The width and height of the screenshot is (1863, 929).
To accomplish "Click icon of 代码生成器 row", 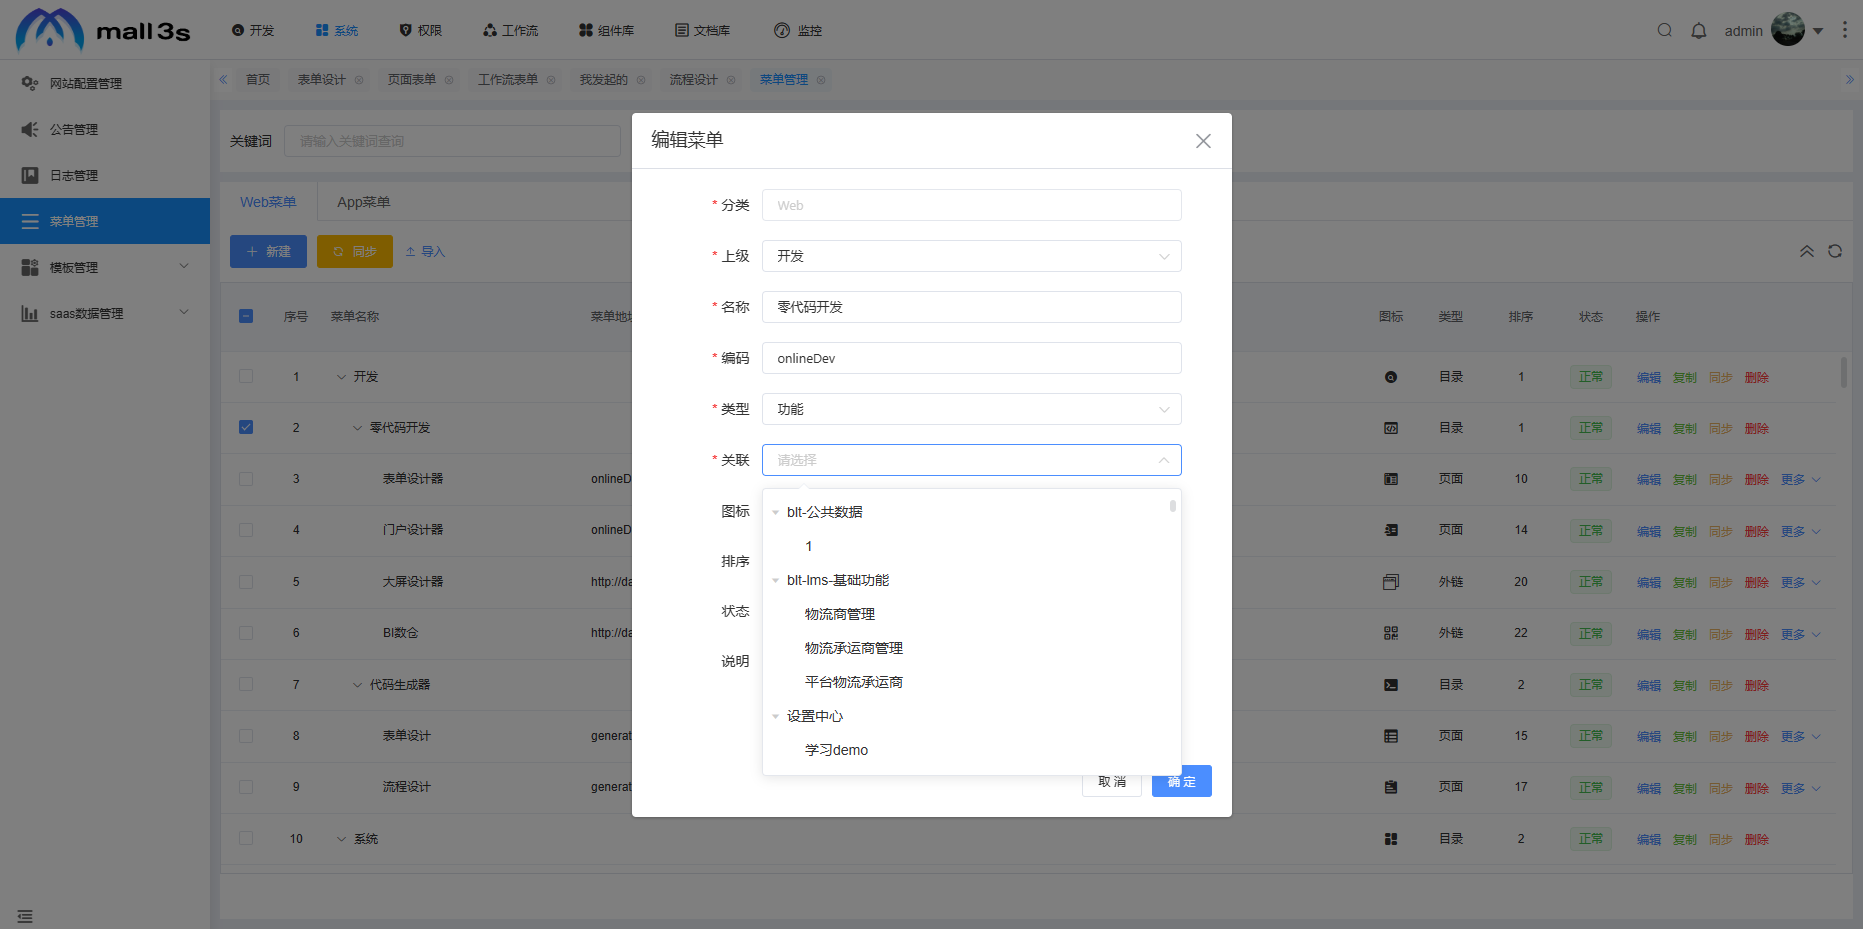I will pyautogui.click(x=1391, y=685).
